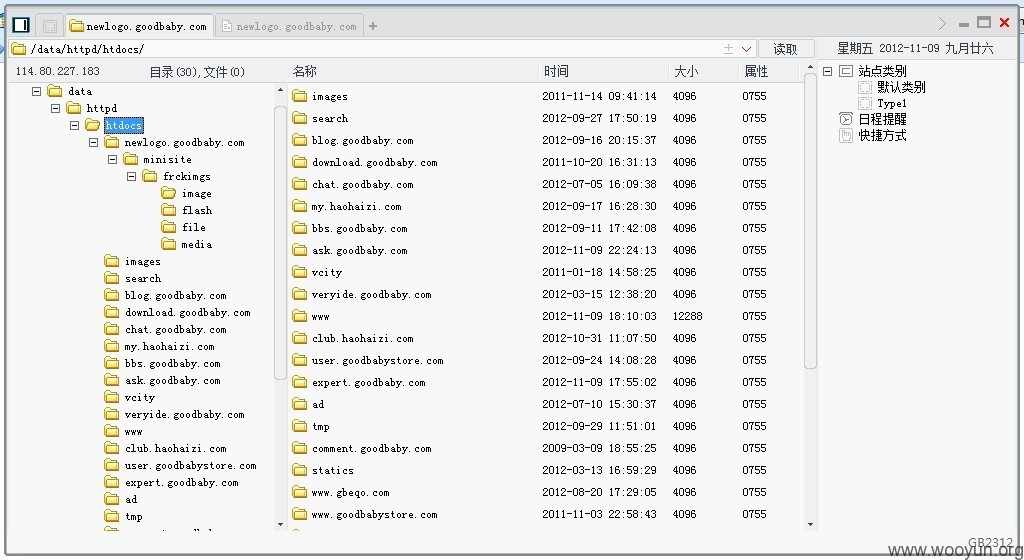Click vcity folder icon in file list
The width and height of the screenshot is (1024, 560).
[x=300, y=272]
